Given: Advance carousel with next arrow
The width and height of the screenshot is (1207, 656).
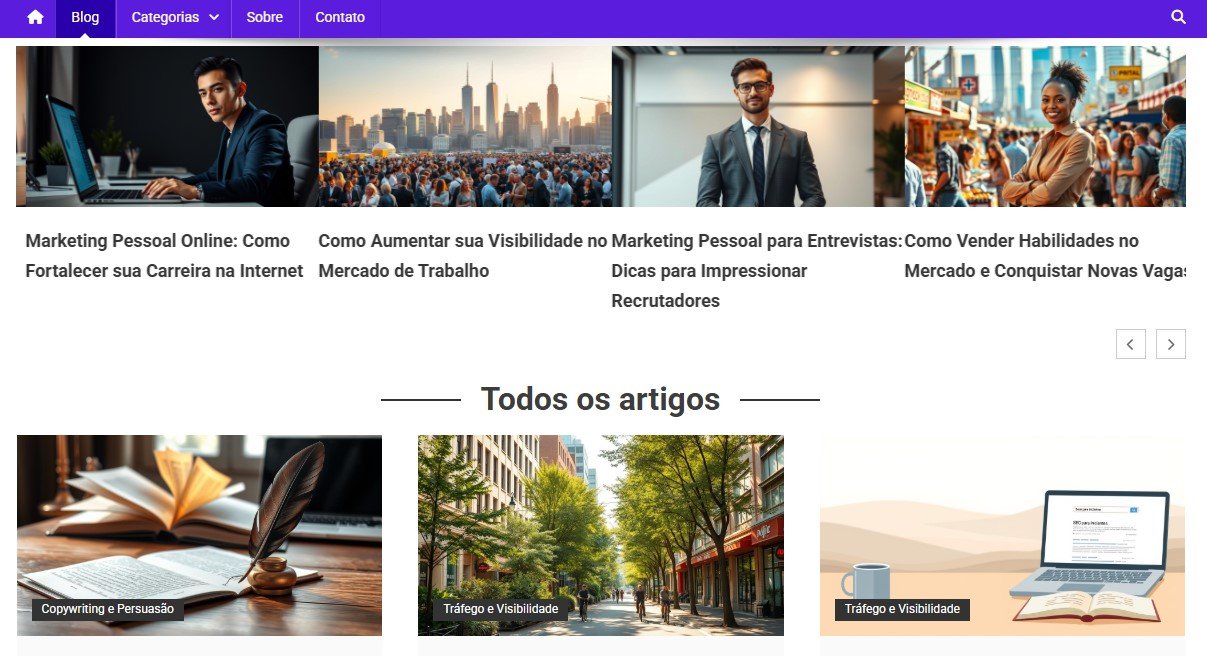Looking at the screenshot, I should coord(1171,344).
